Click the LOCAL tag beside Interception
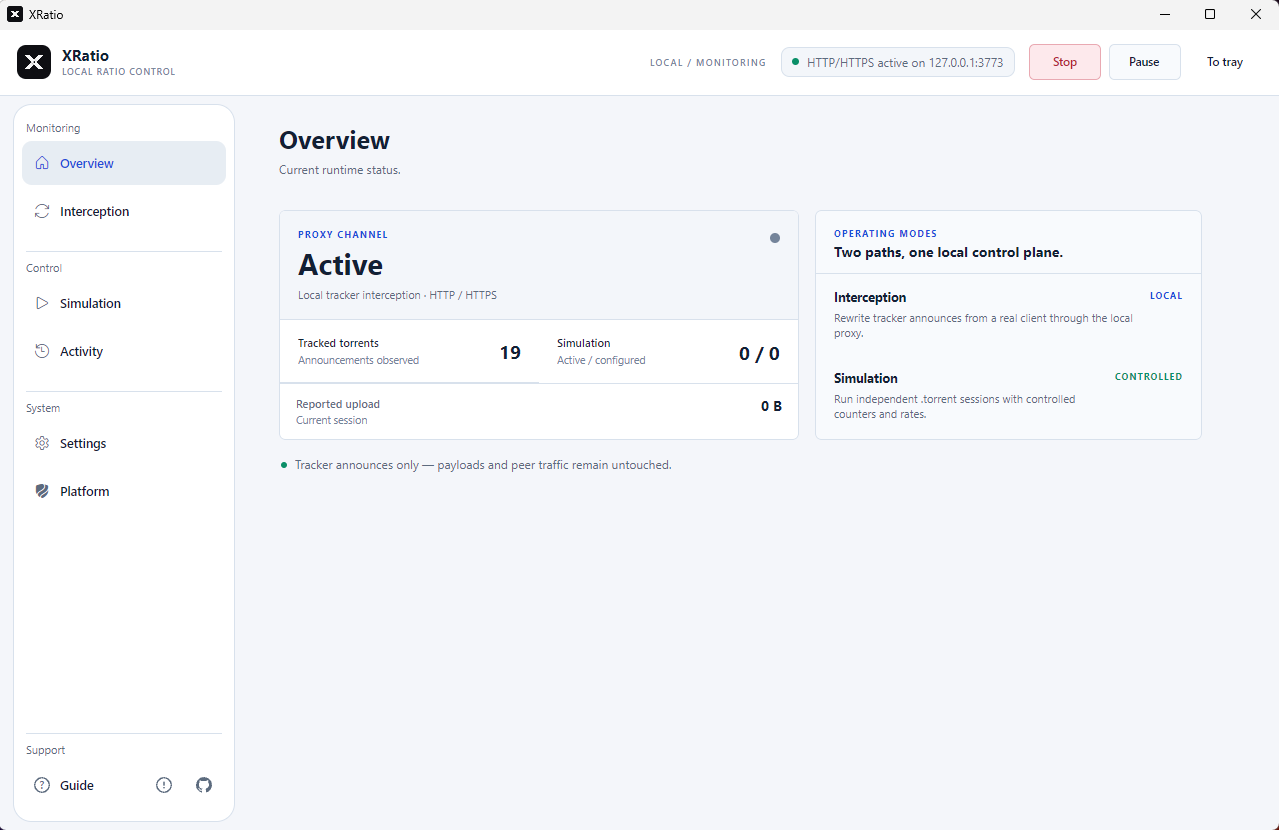Image resolution: width=1279 pixels, height=830 pixels. click(x=1166, y=296)
